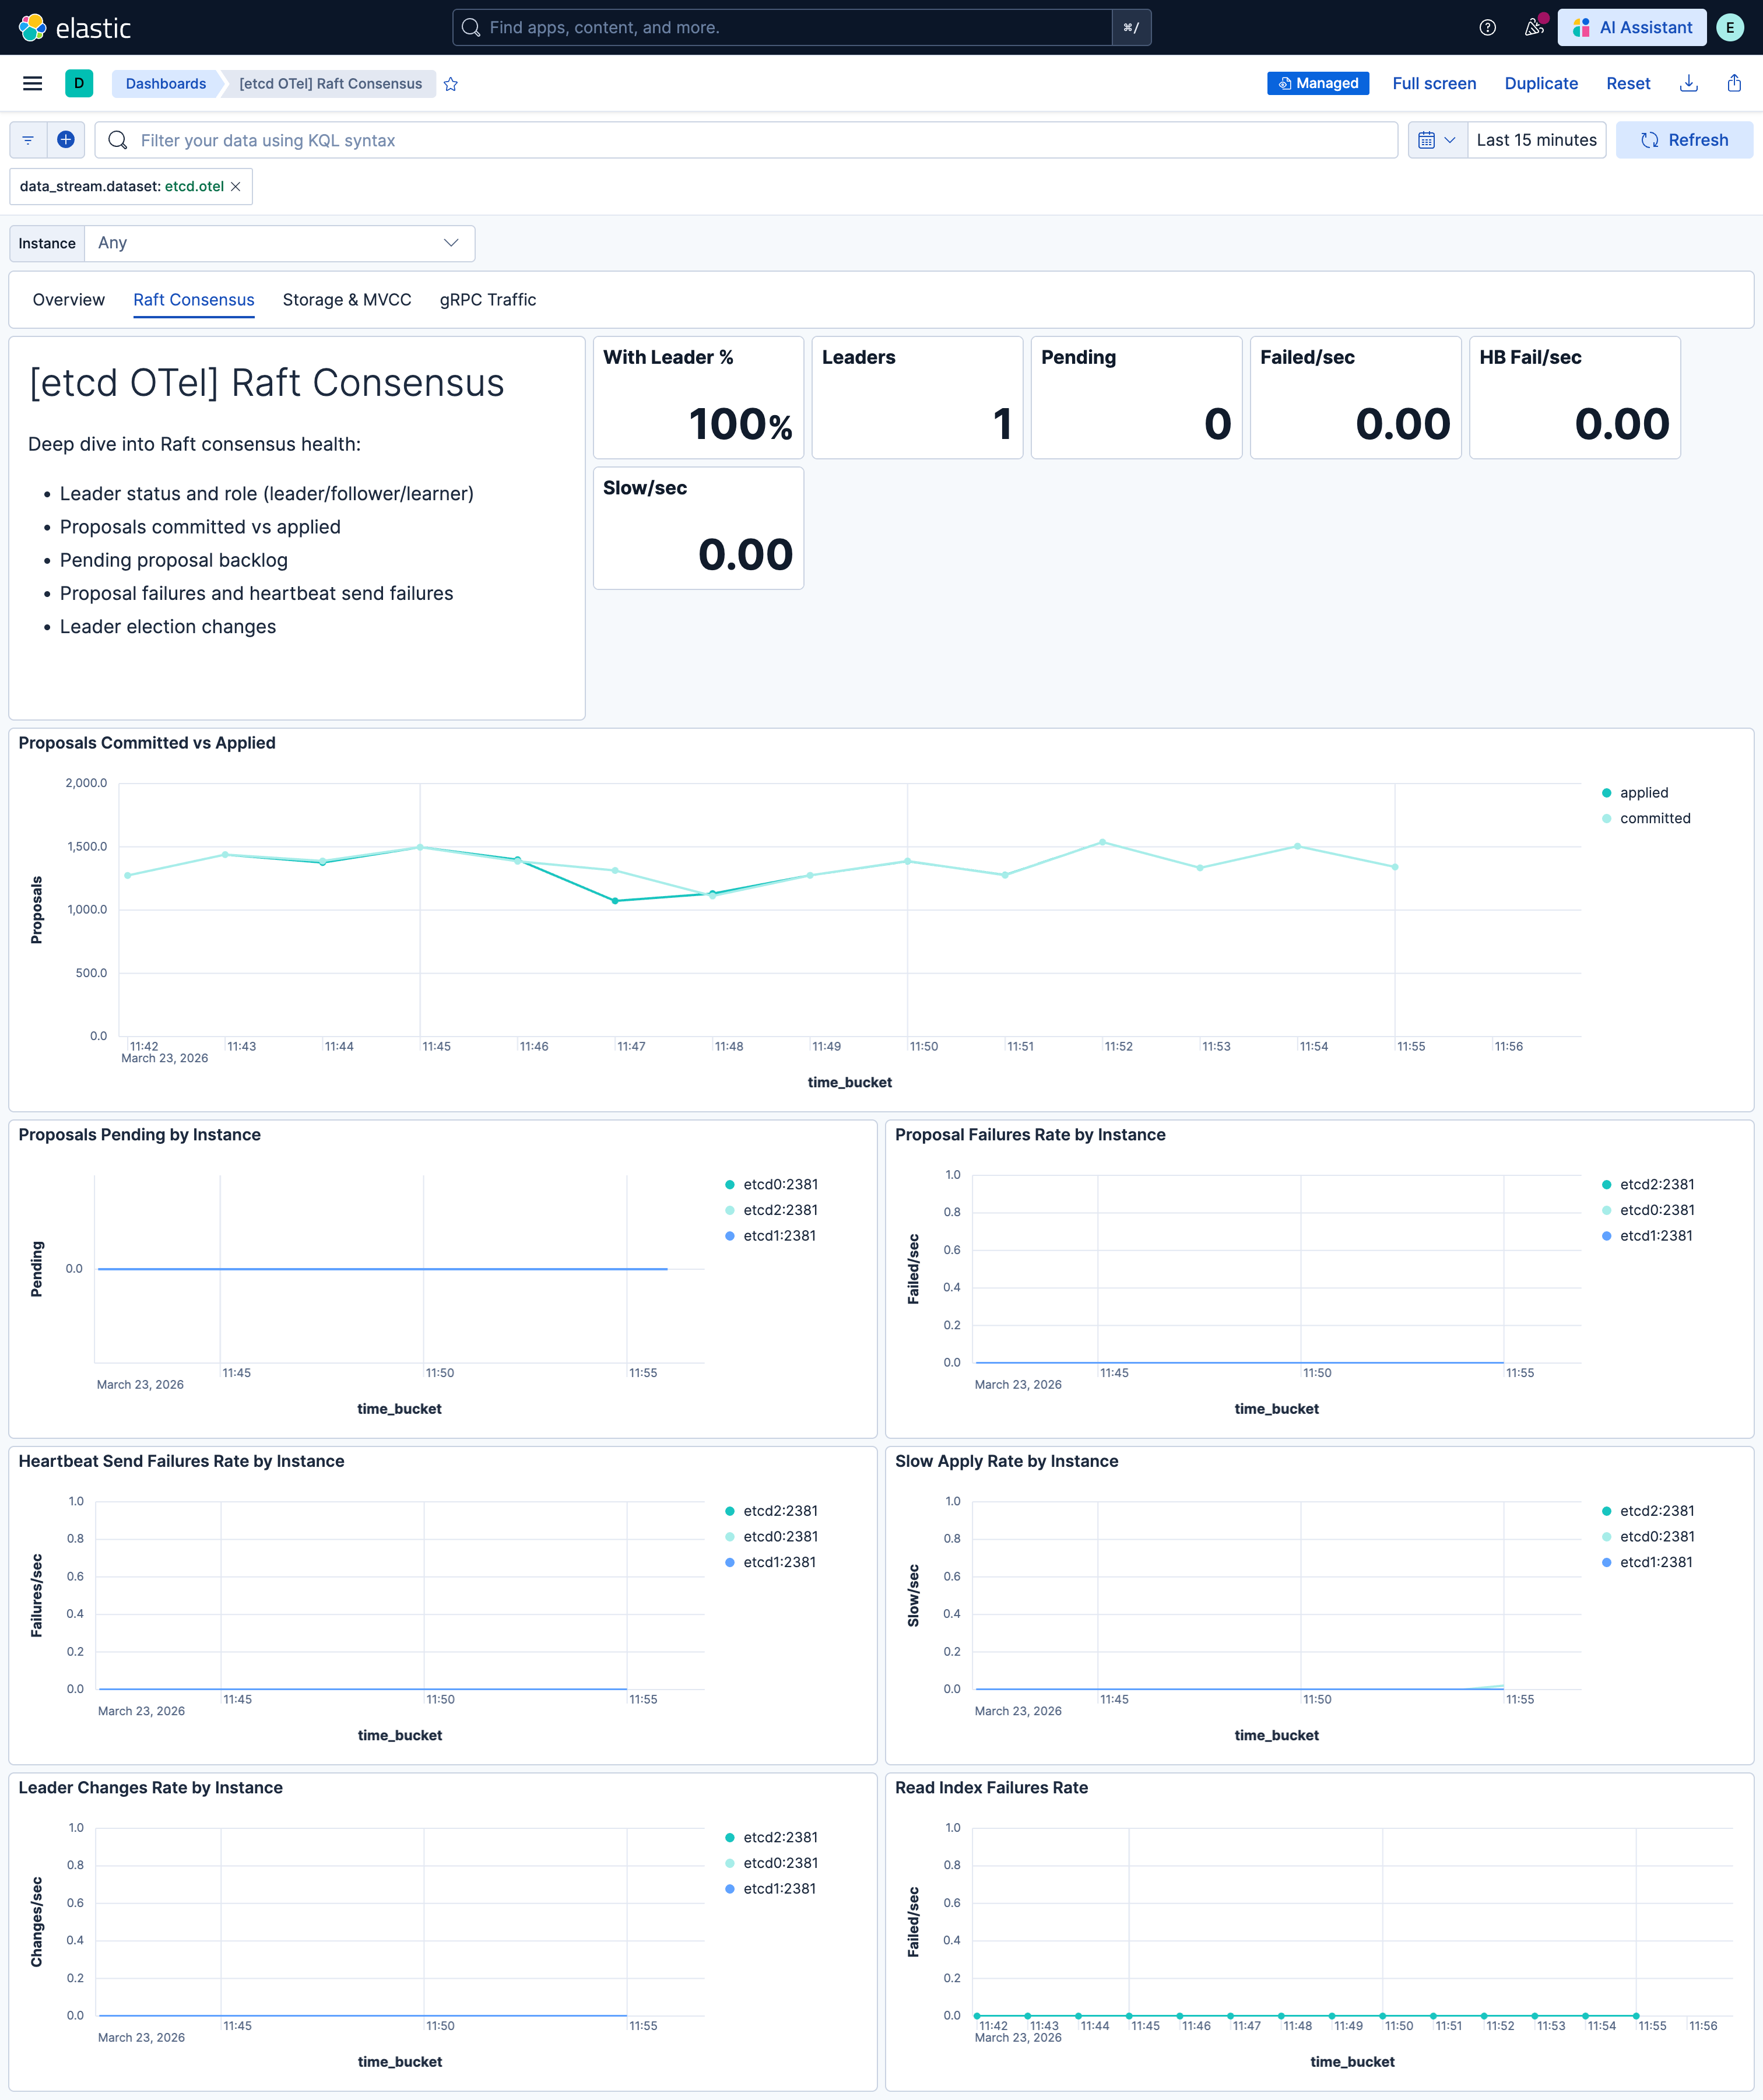Click Slow Apply Rate by Instance title
This screenshot has width=1763, height=2100.
coord(1006,1462)
